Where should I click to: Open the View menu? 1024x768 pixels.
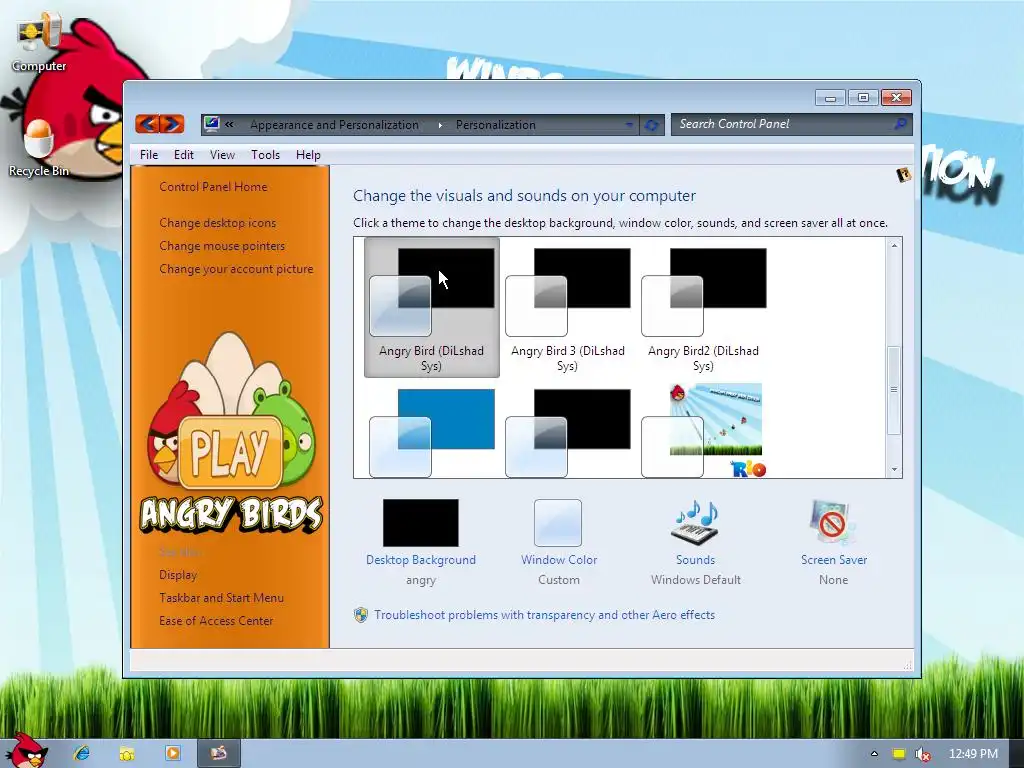tap(222, 155)
